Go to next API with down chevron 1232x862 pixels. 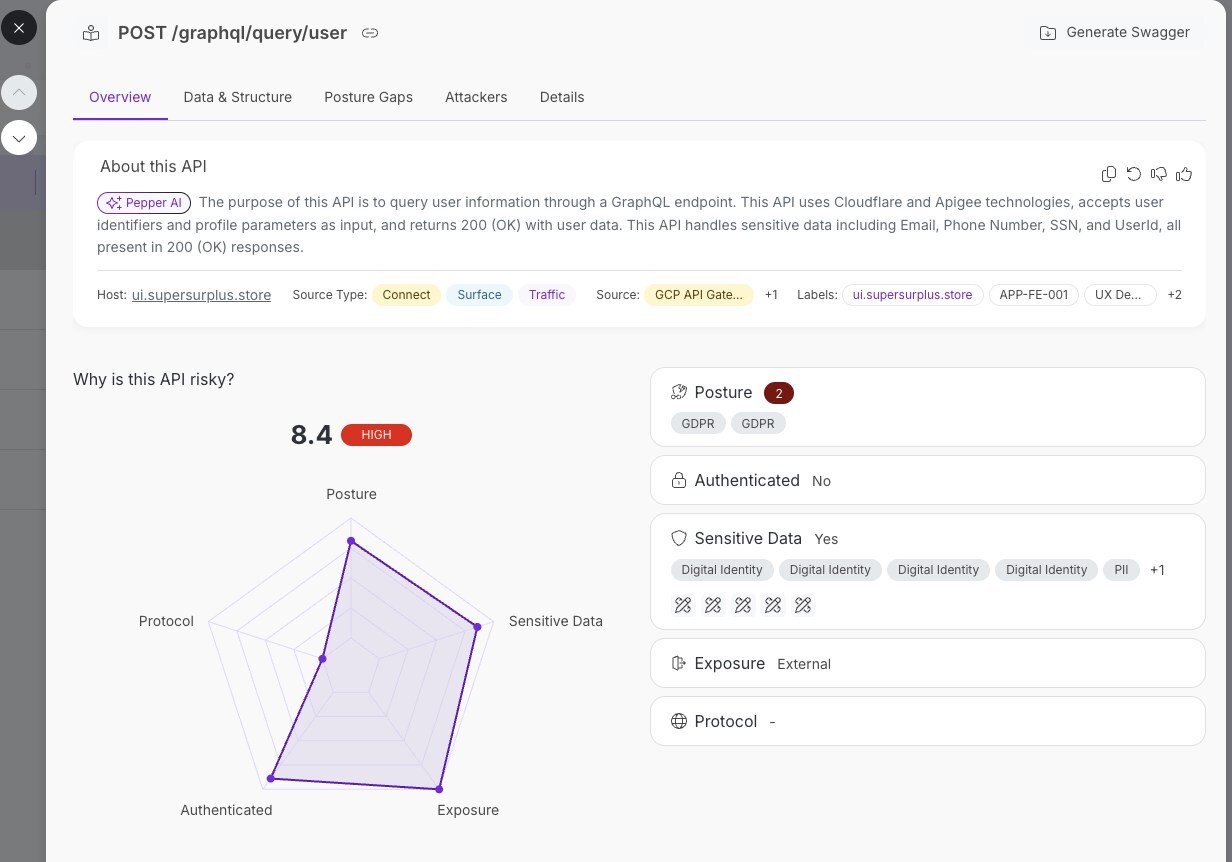[x=19, y=137]
